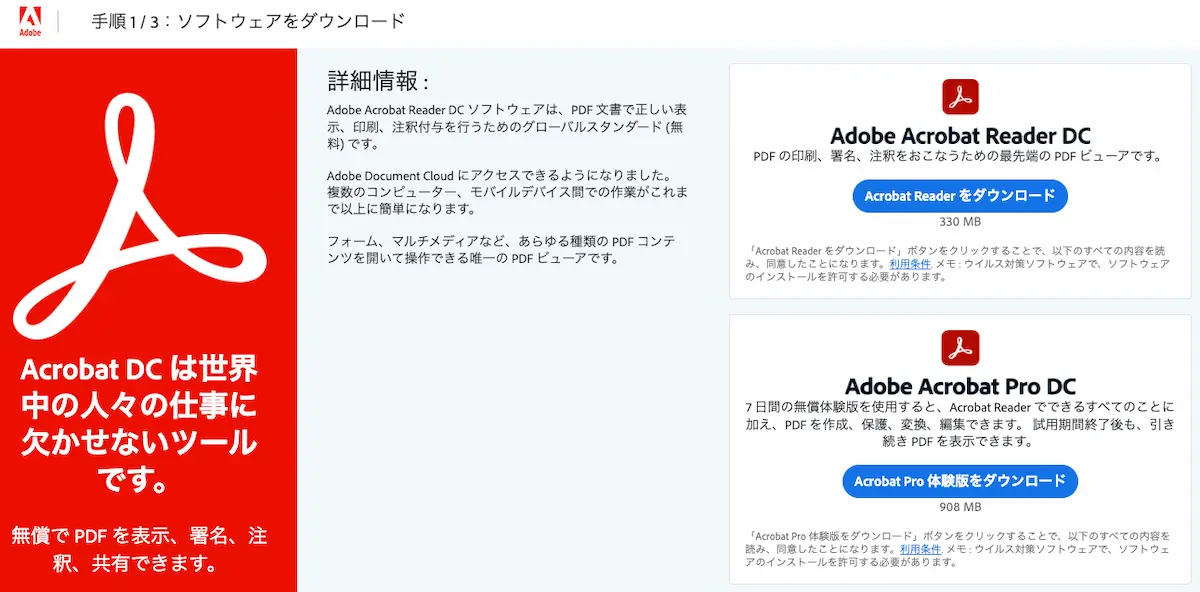
Task: Start the Acrobat Pro 体験版 download
Action: (x=960, y=481)
